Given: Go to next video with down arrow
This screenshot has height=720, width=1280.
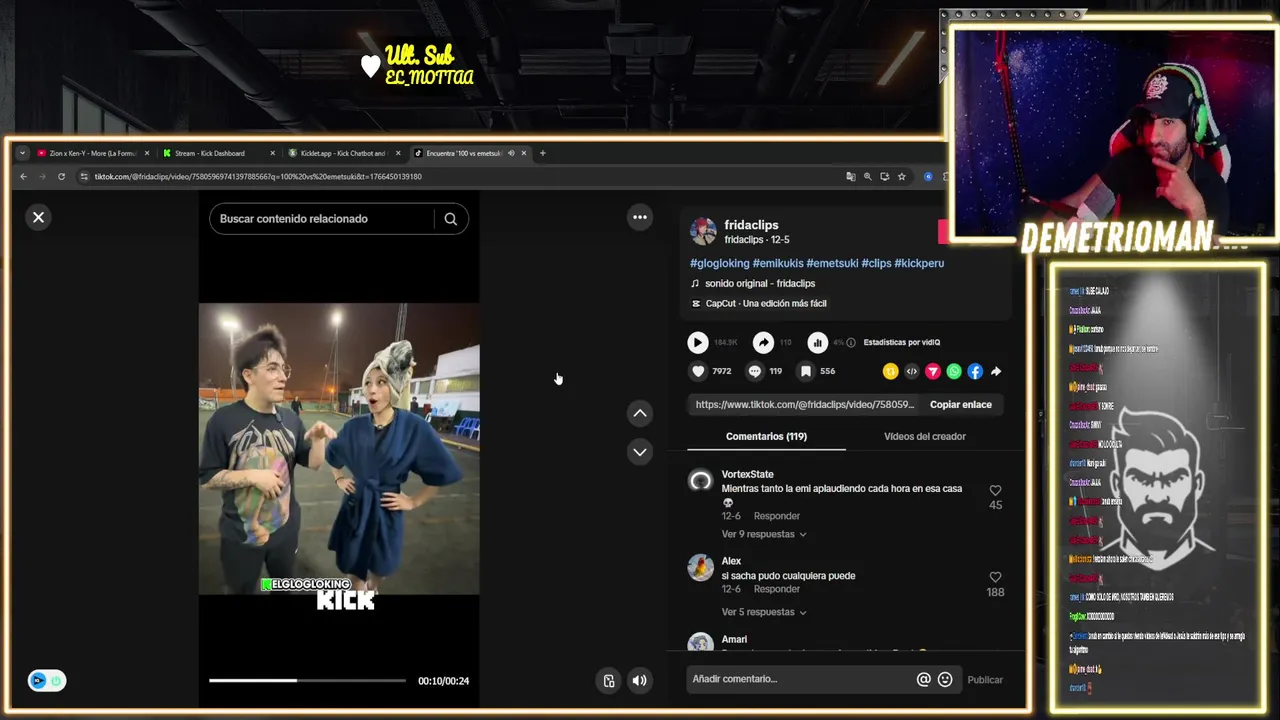Looking at the screenshot, I should click(x=640, y=452).
